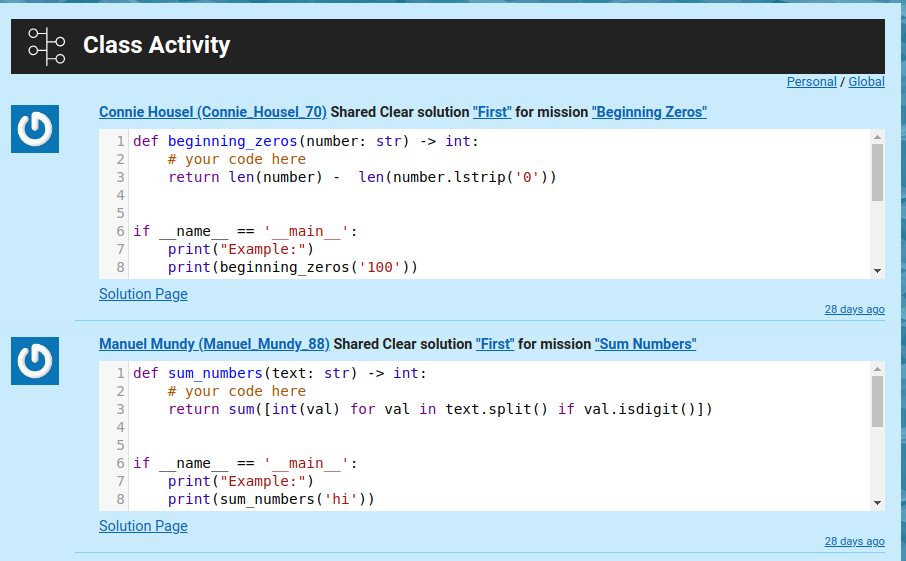The width and height of the screenshot is (906, 561).
Task: Click scroll down arrow in Sum Numbers code
Action: pos(877,503)
